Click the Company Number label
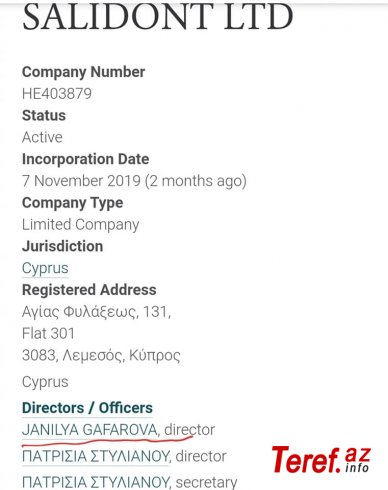This screenshot has height=490, width=388. 83,72
